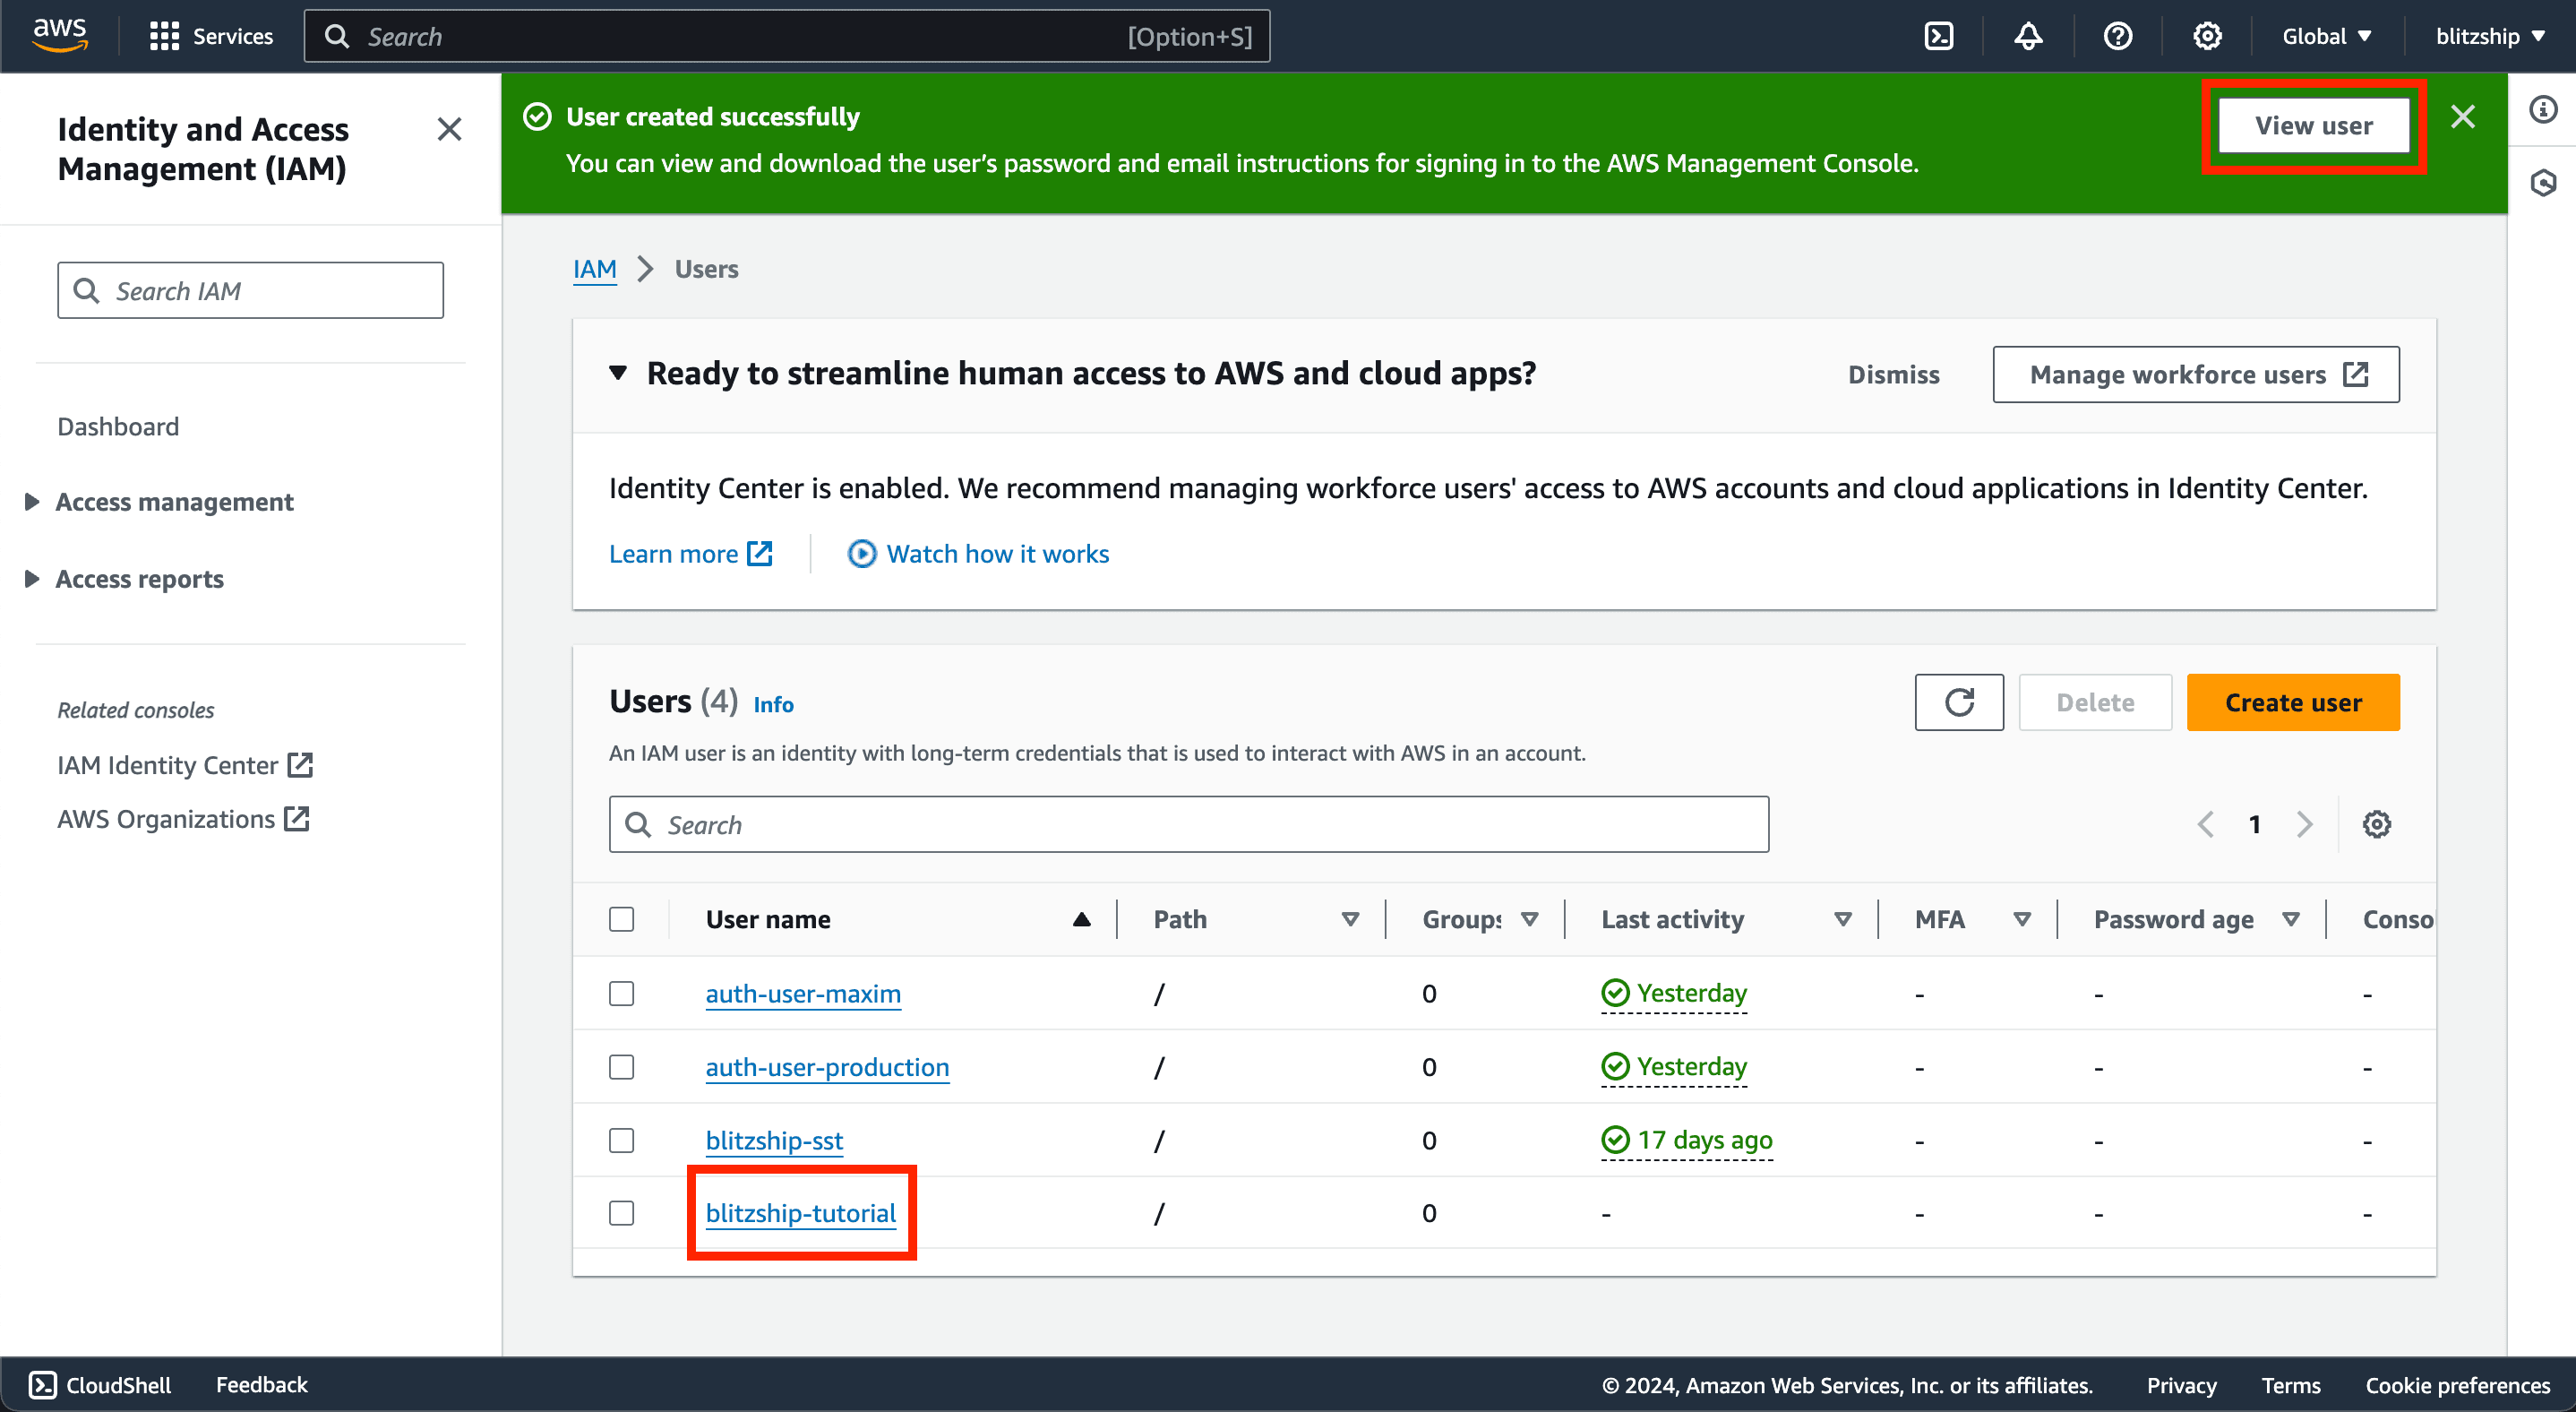
Task: Open CloudShell from the top bar icon
Action: [1938, 36]
